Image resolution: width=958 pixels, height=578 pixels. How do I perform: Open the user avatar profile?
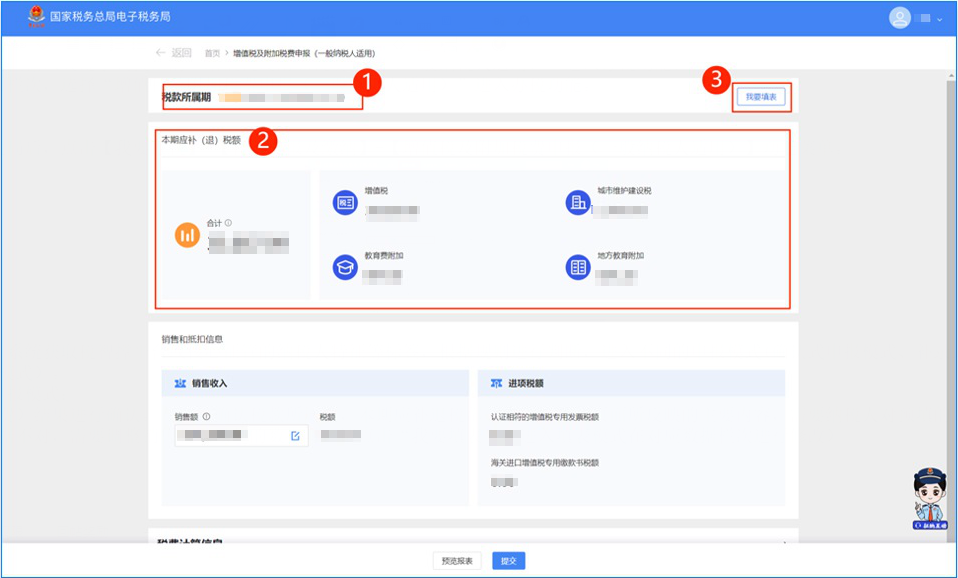point(900,18)
